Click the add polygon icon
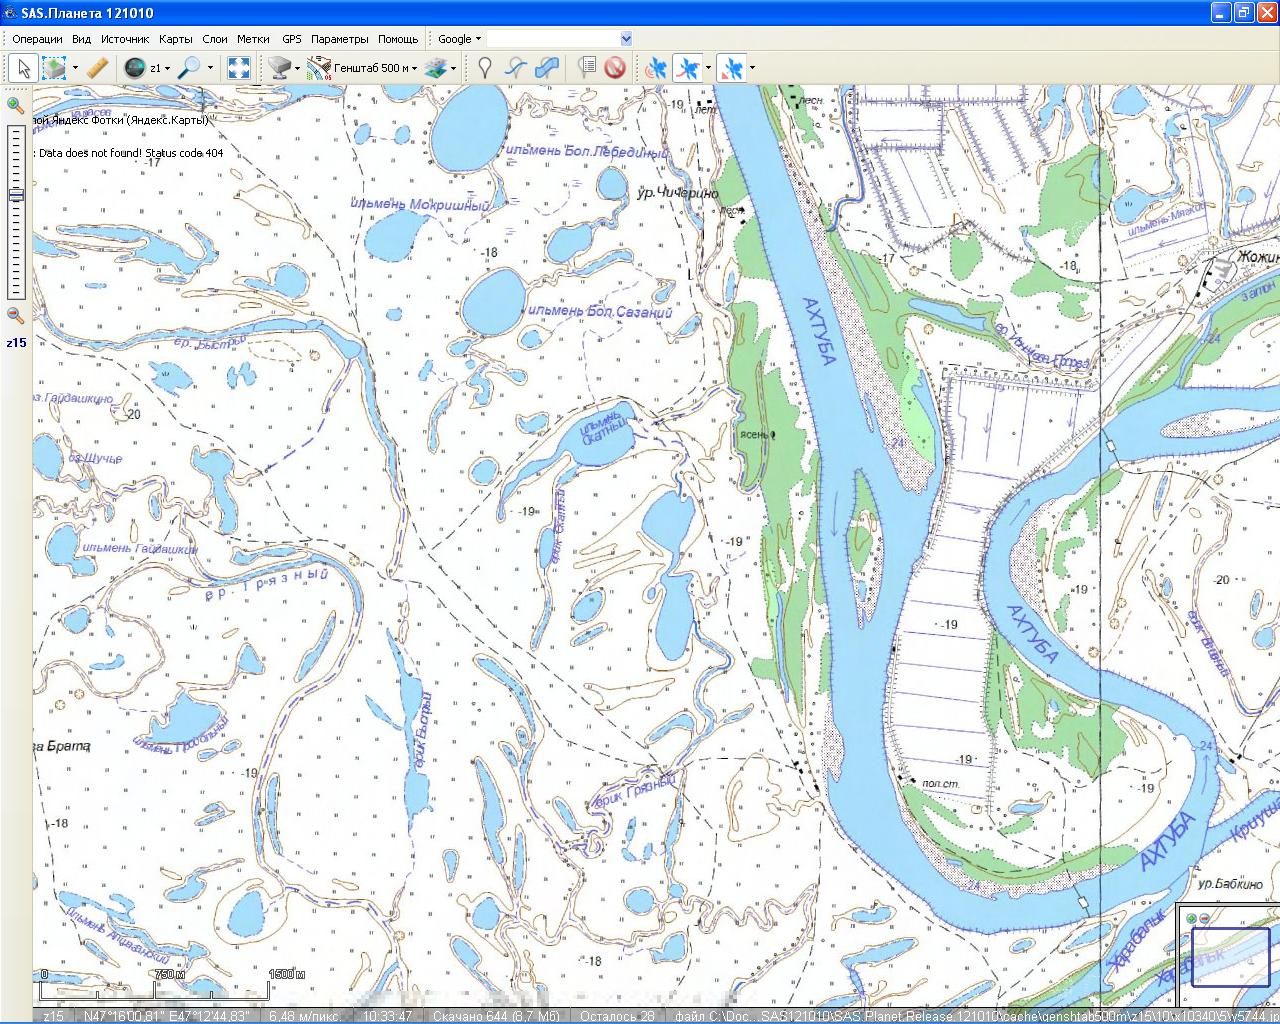This screenshot has width=1280, height=1024. tap(546, 68)
